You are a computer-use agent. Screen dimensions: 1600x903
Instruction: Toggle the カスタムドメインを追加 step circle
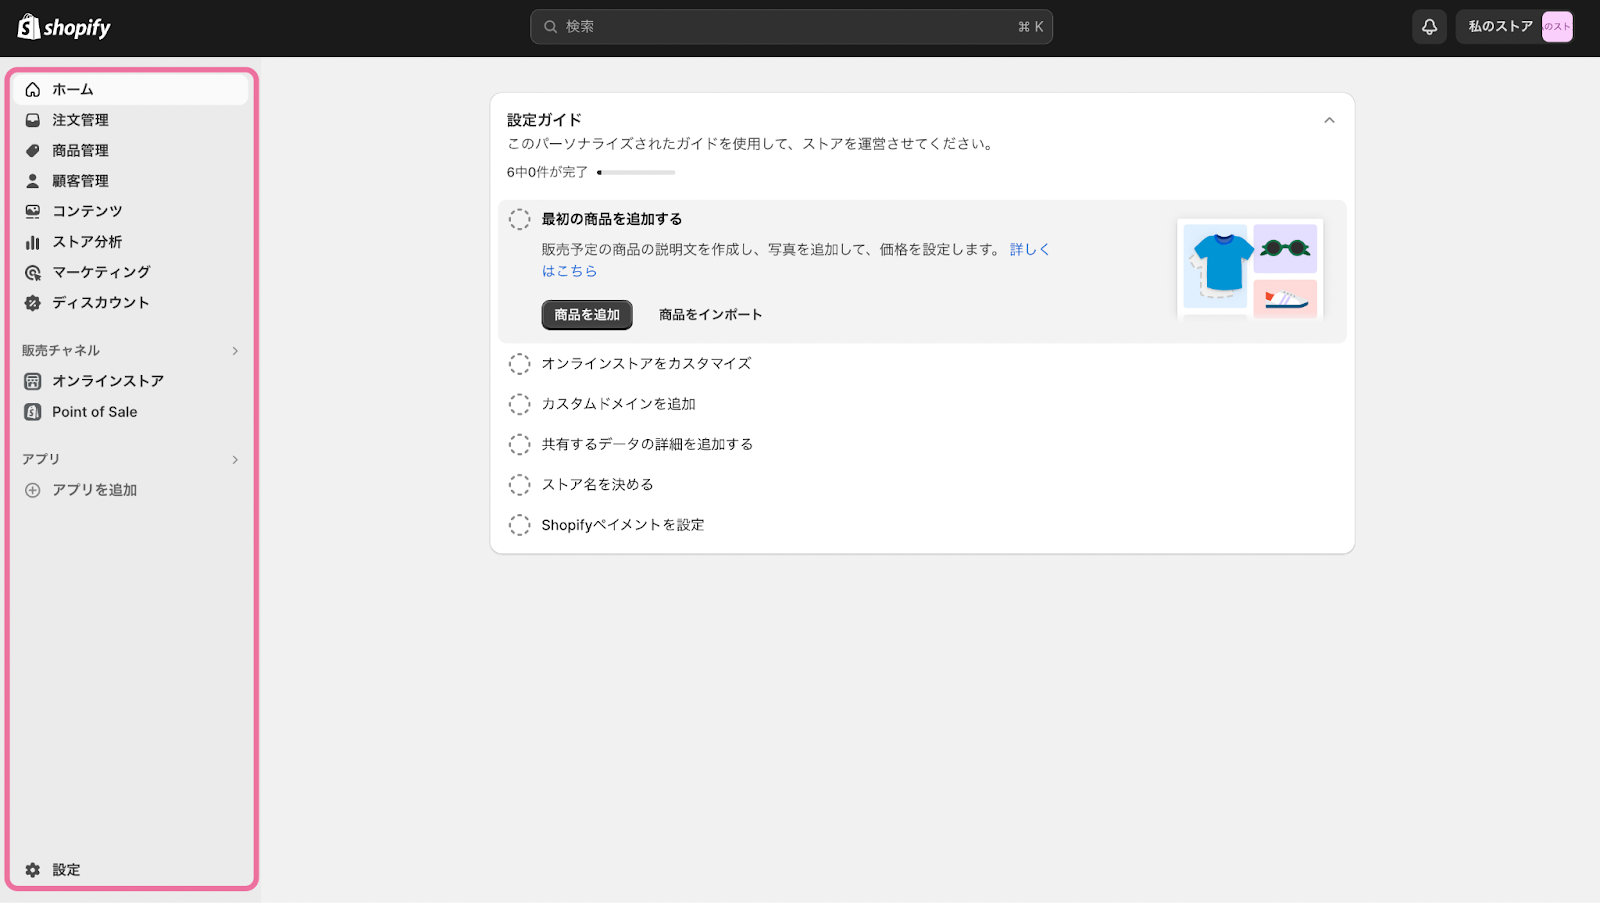519,404
